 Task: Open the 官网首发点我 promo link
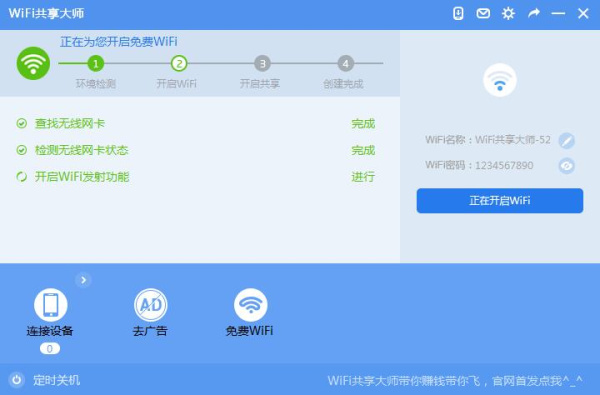[x=455, y=380]
